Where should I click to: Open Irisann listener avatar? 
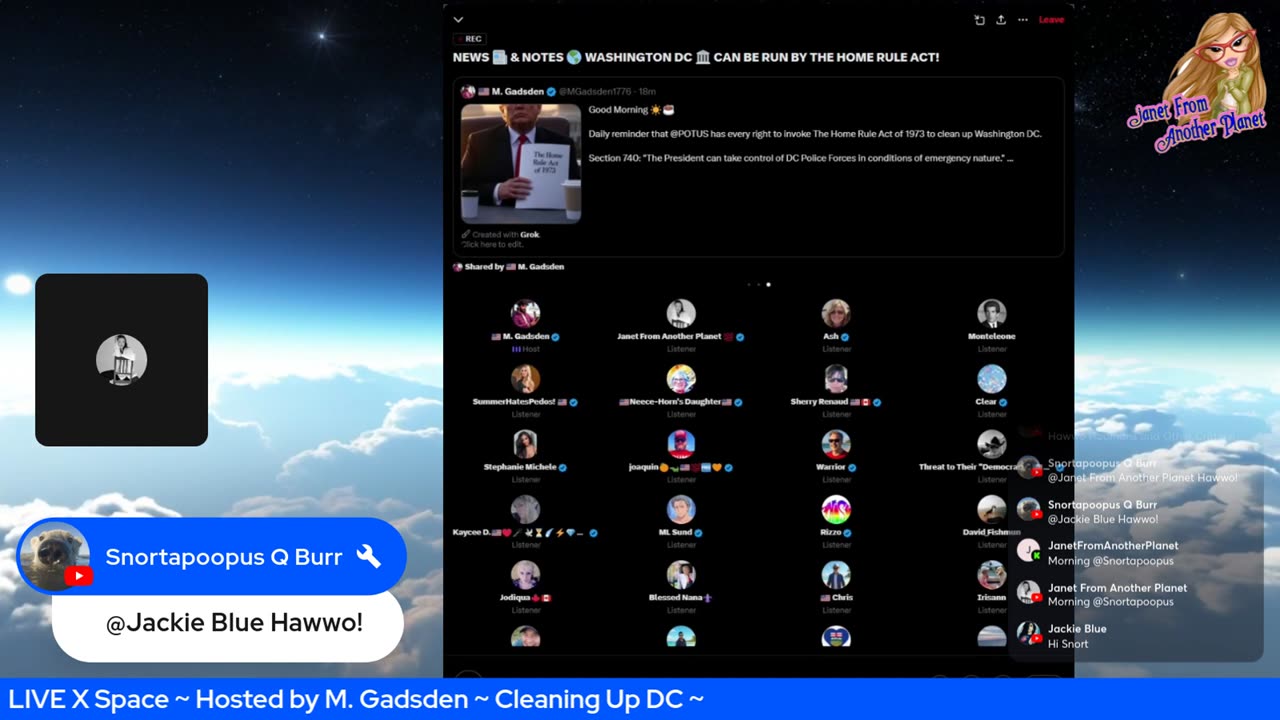992,575
